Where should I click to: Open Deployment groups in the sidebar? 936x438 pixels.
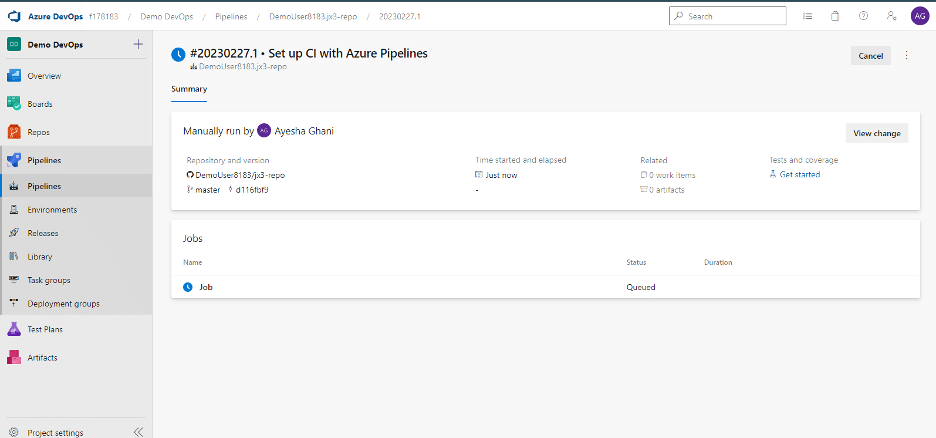(x=63, y=304)
